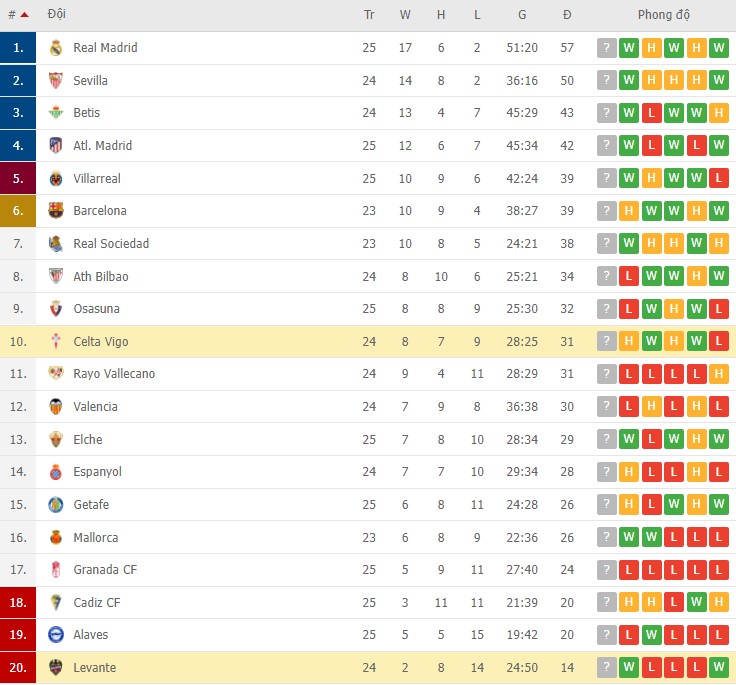Image resolution: width=736 pixels, height=685 pixels.
Task: Click the Getafe club crest icon
Action: [x=56, y=505]
